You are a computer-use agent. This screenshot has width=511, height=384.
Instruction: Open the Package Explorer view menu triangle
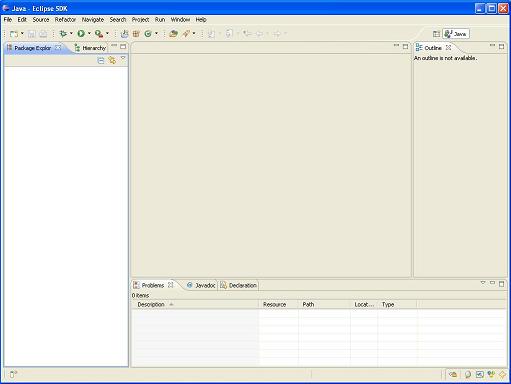(123, 59)
